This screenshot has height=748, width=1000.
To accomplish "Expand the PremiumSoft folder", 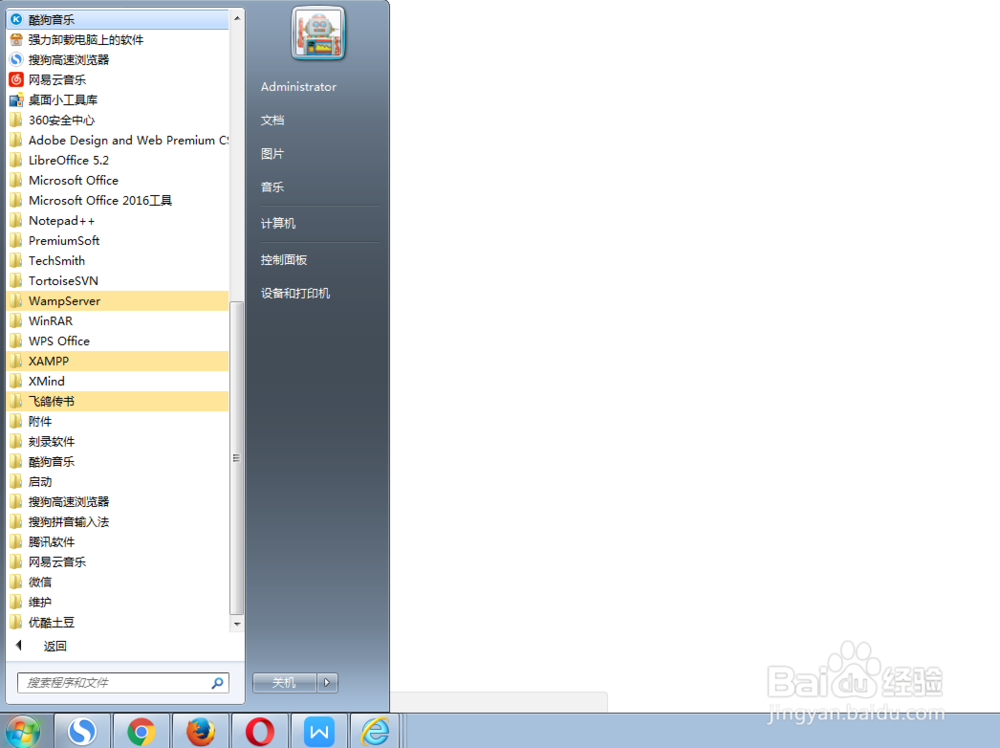I will coord(117,240).
